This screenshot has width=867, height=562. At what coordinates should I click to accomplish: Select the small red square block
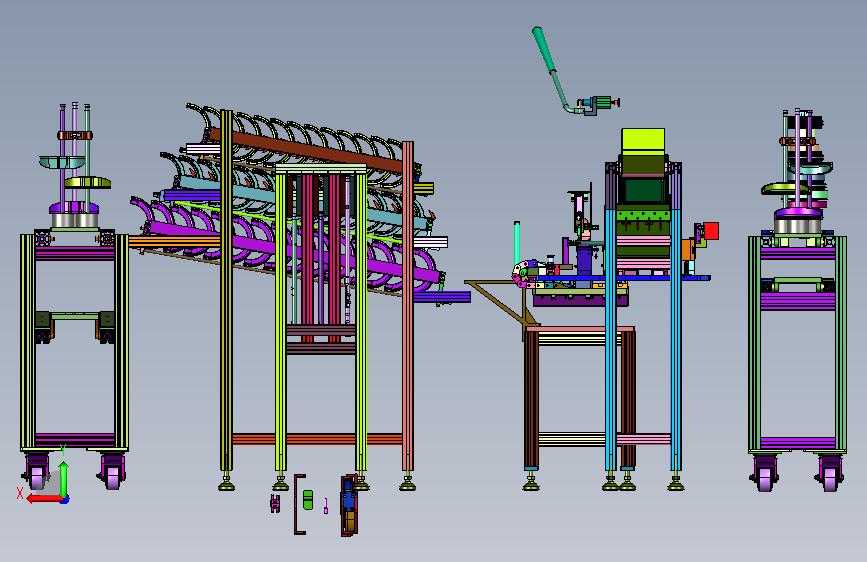[x=711, y=231]
